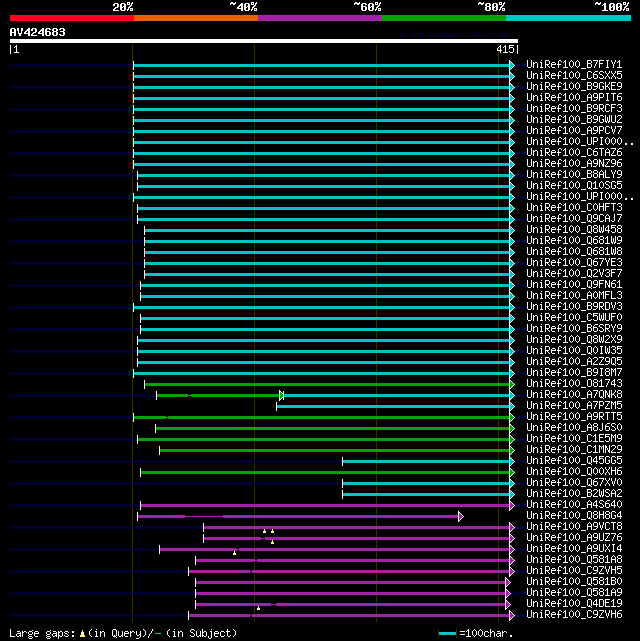Viewport: 640px width, 641px height.
Task: Select hit name UniRef100_B2WSA2
Action: pyautogui.click(x=574, y=494)
